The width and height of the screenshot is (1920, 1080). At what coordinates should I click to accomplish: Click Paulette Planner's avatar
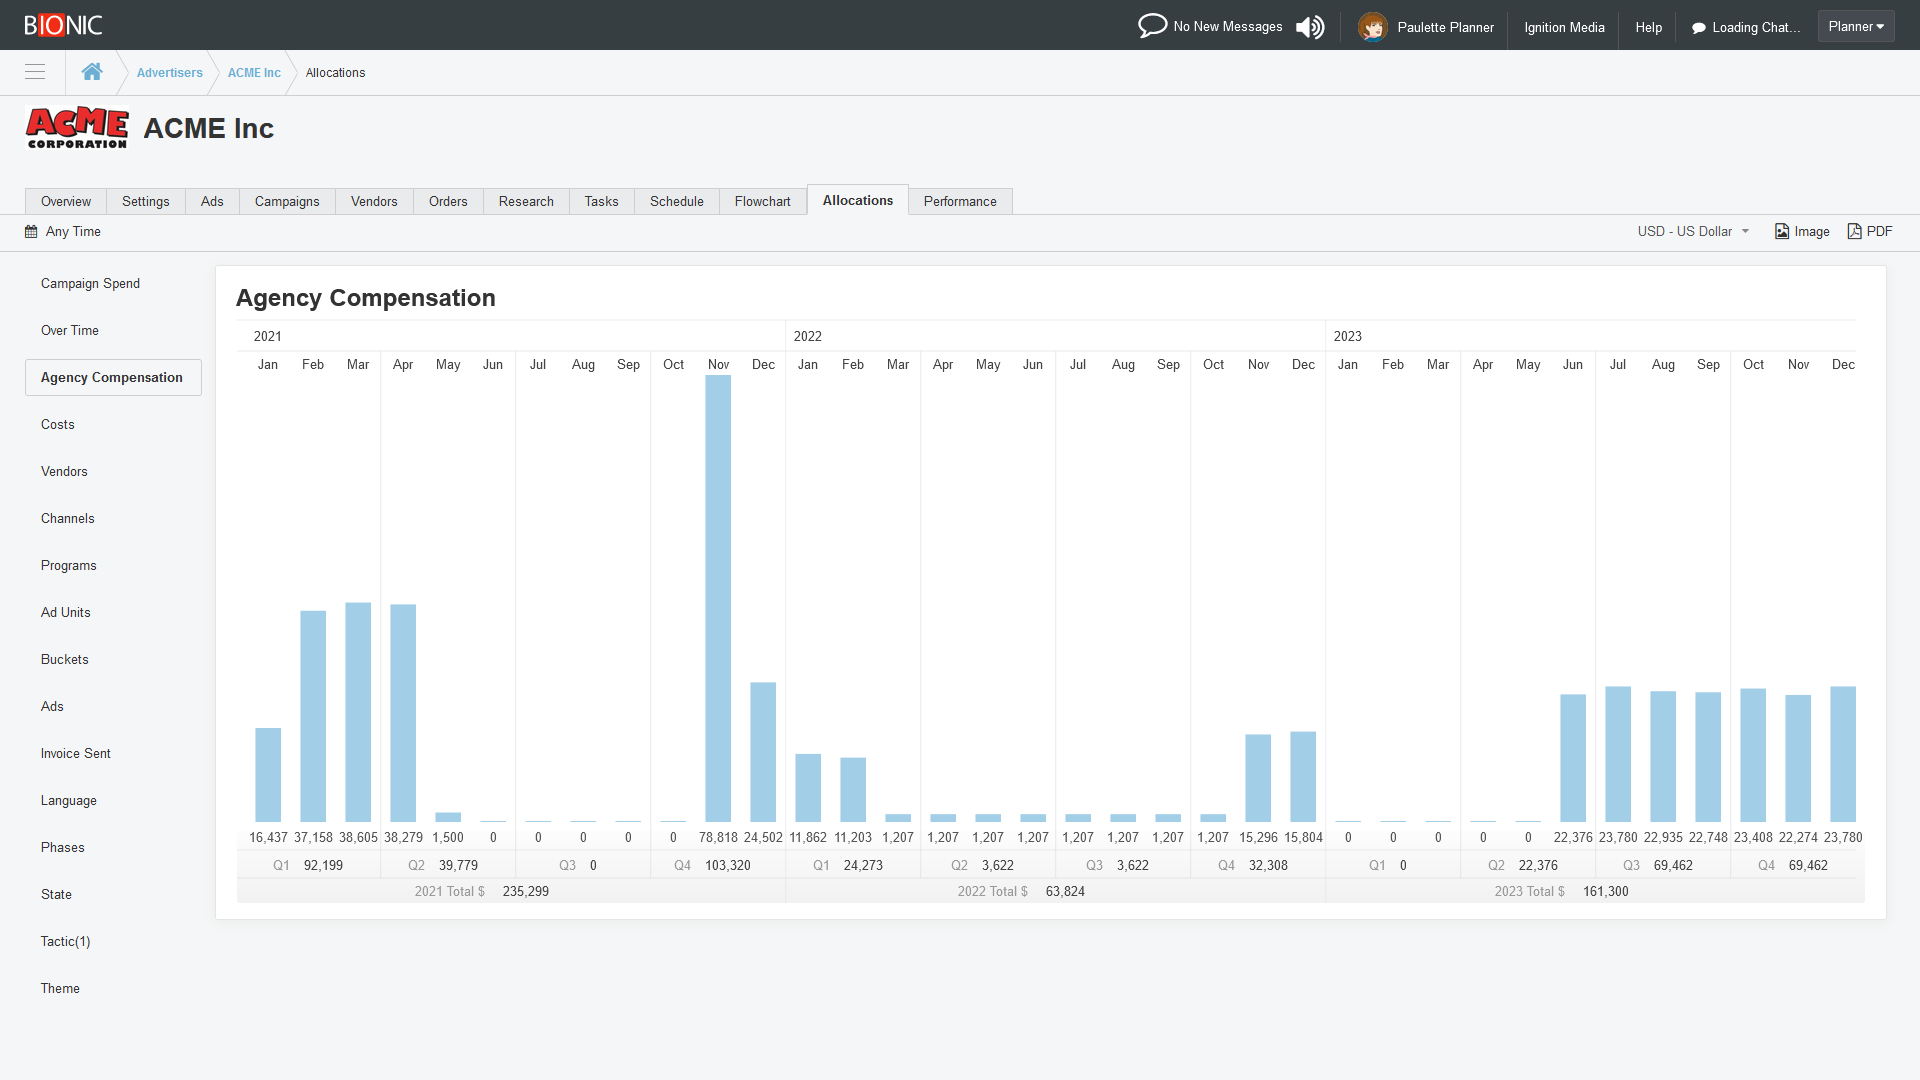[x=1374, y=25]
